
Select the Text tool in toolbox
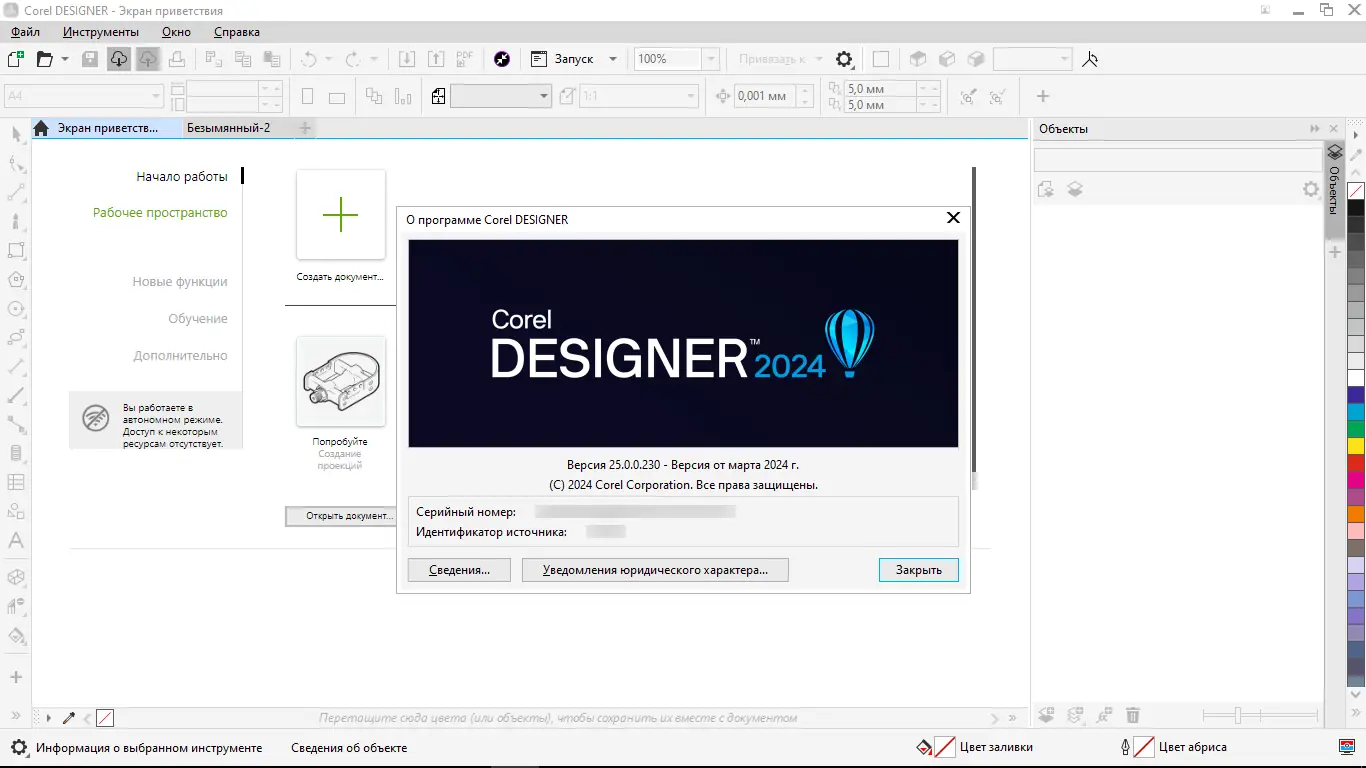tap(16, 541)
